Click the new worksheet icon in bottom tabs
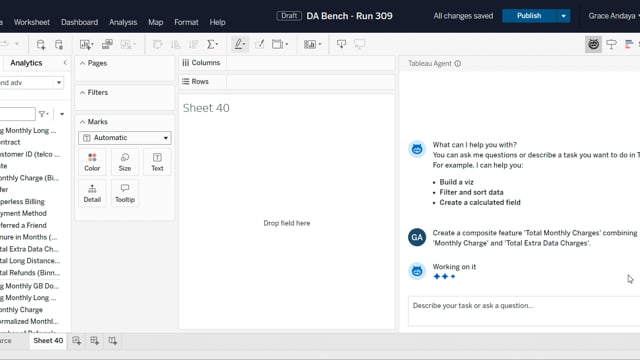The image size is (640, 360). pos(77,341)
